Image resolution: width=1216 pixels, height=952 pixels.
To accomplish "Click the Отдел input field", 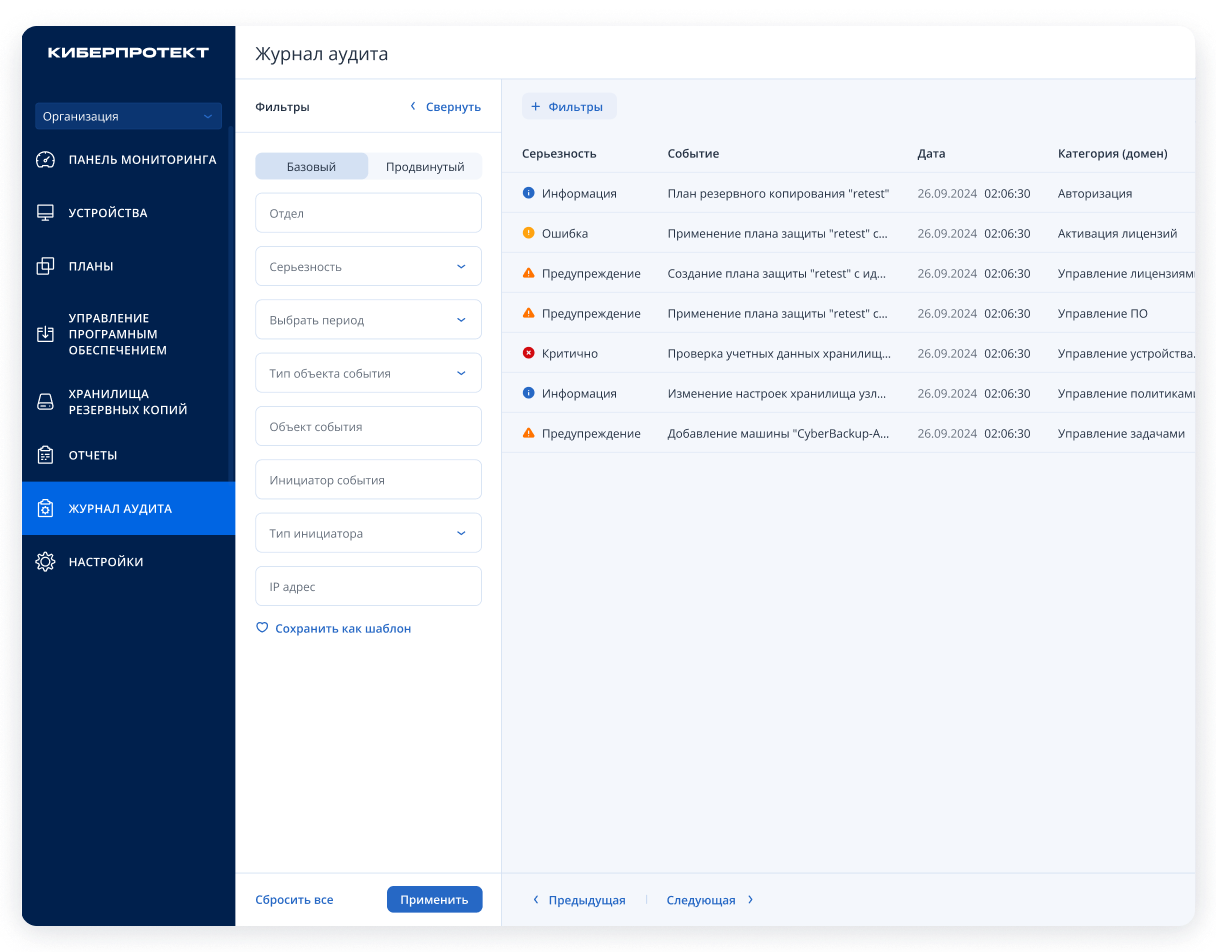I will (x=368, y=213).
